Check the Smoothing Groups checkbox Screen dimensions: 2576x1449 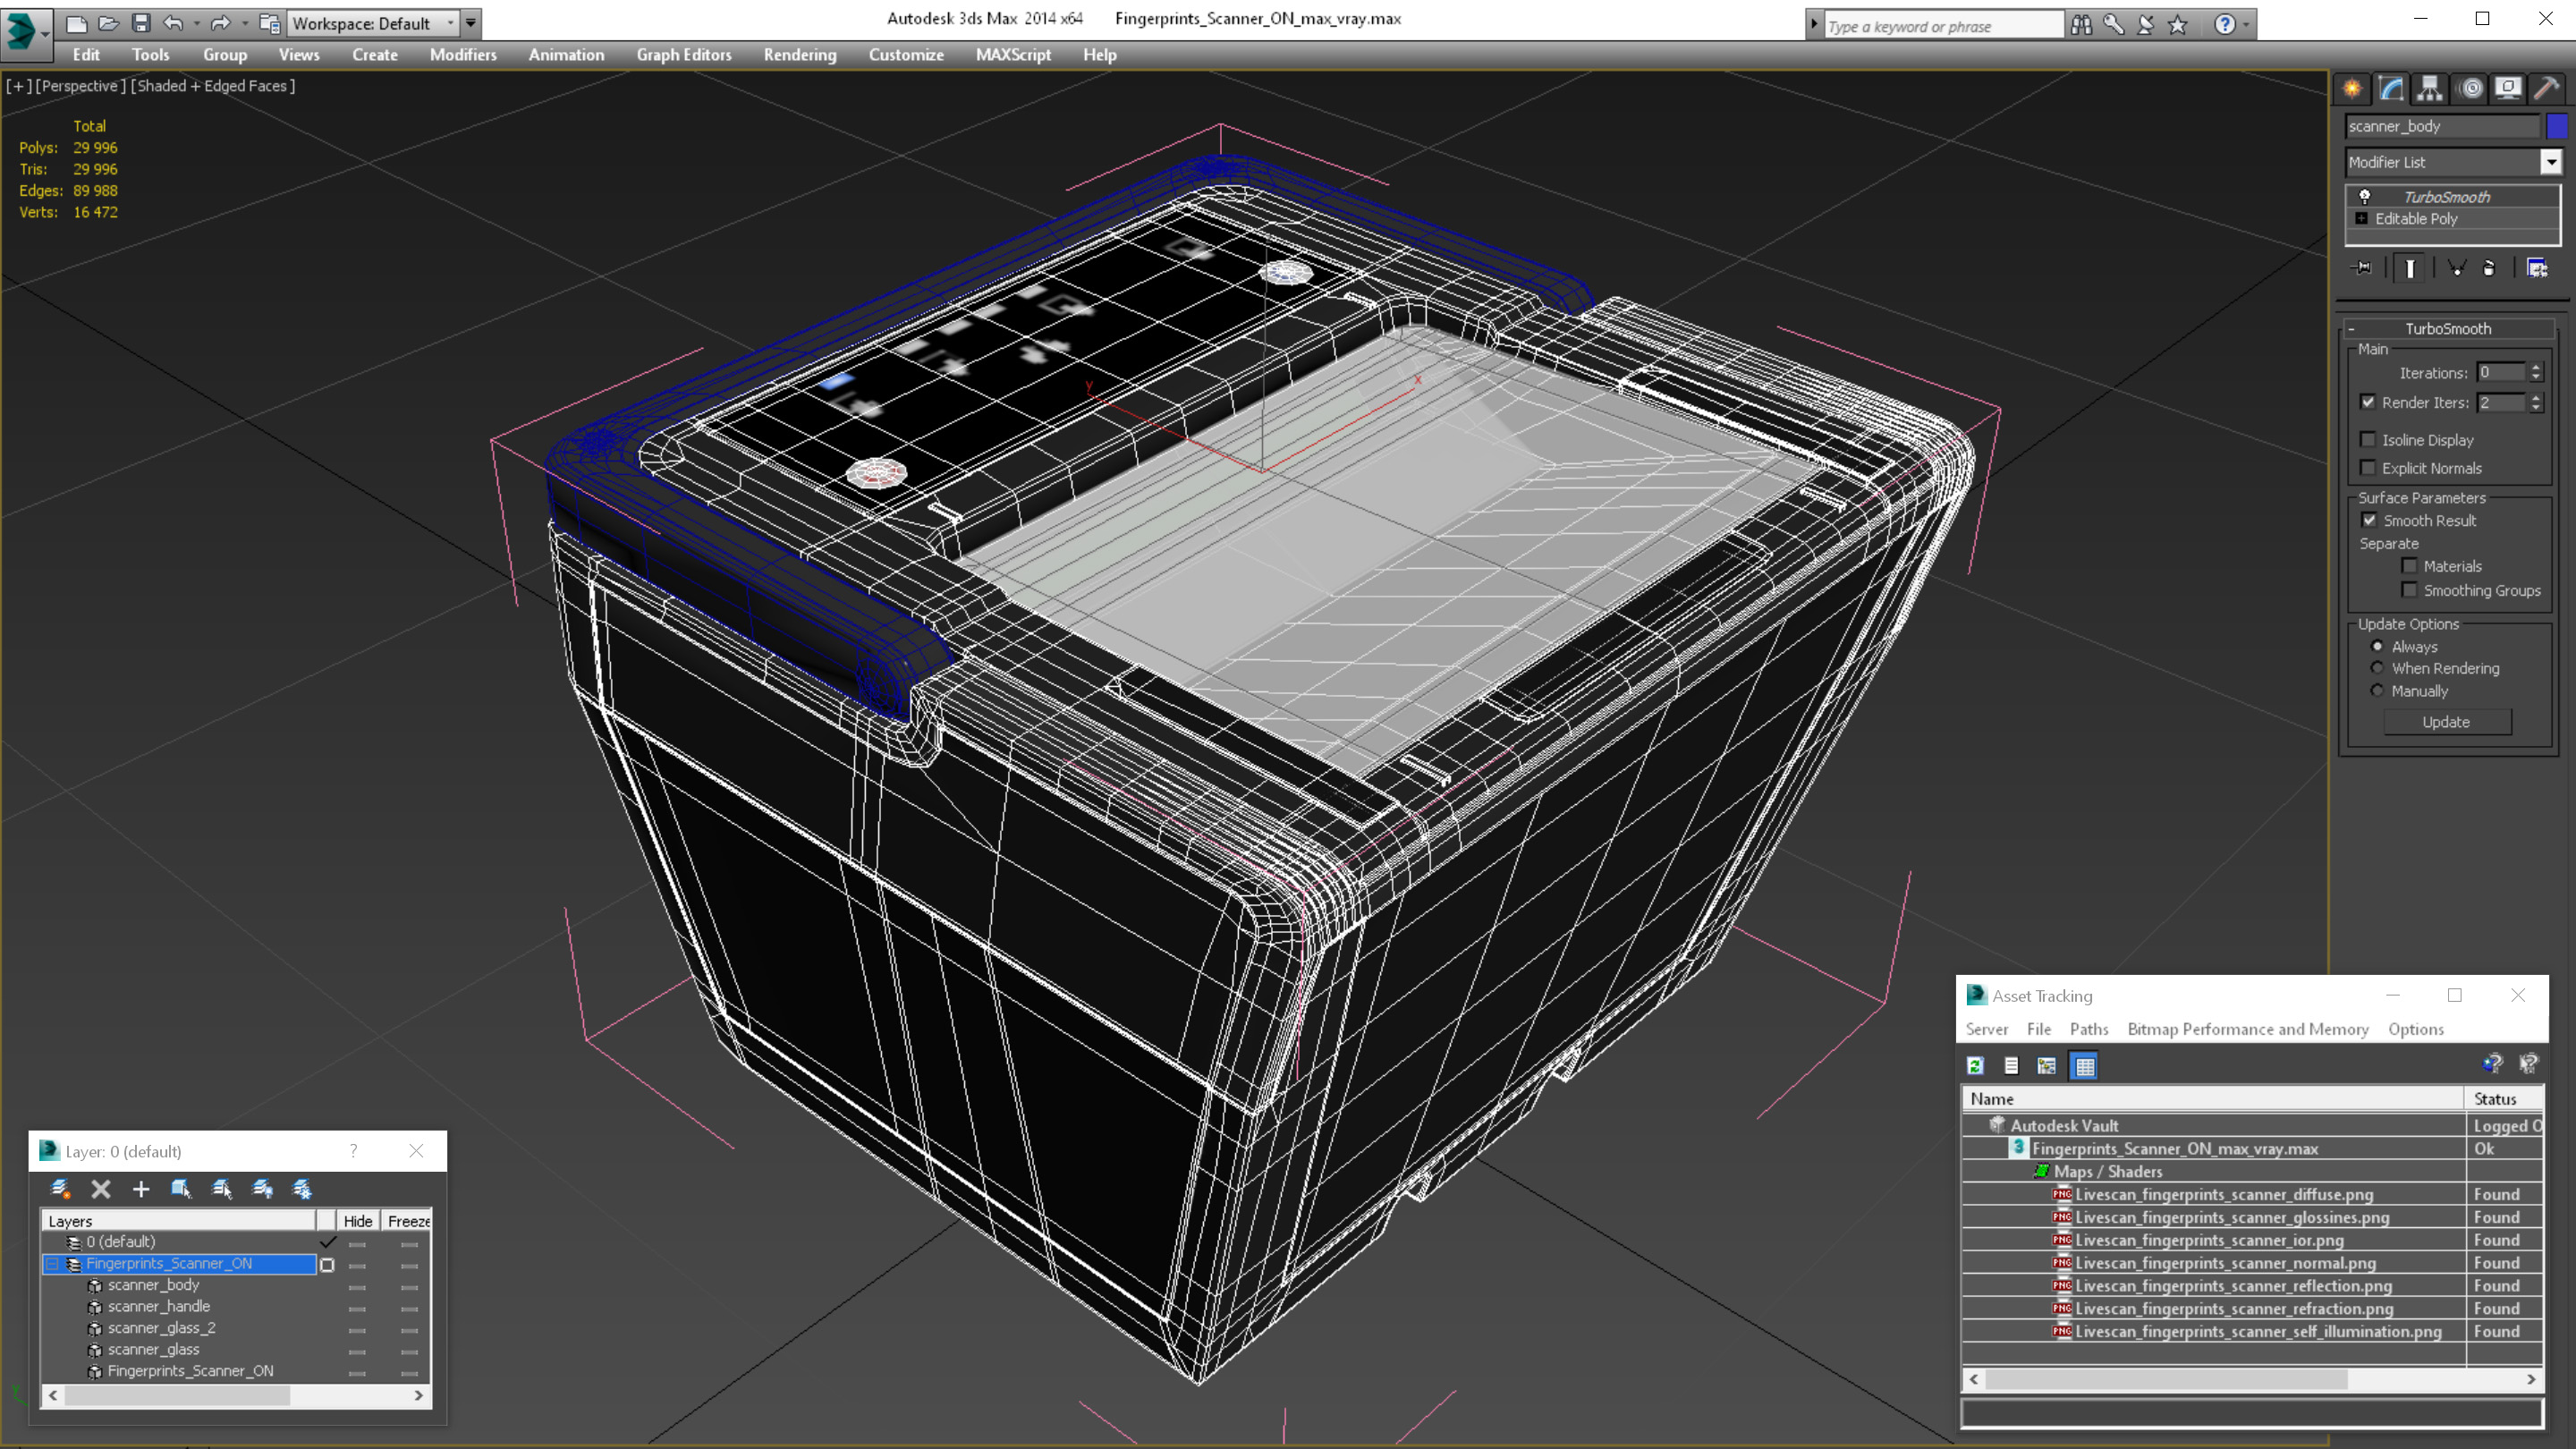pyautogui.click(x=2409, y=590)
